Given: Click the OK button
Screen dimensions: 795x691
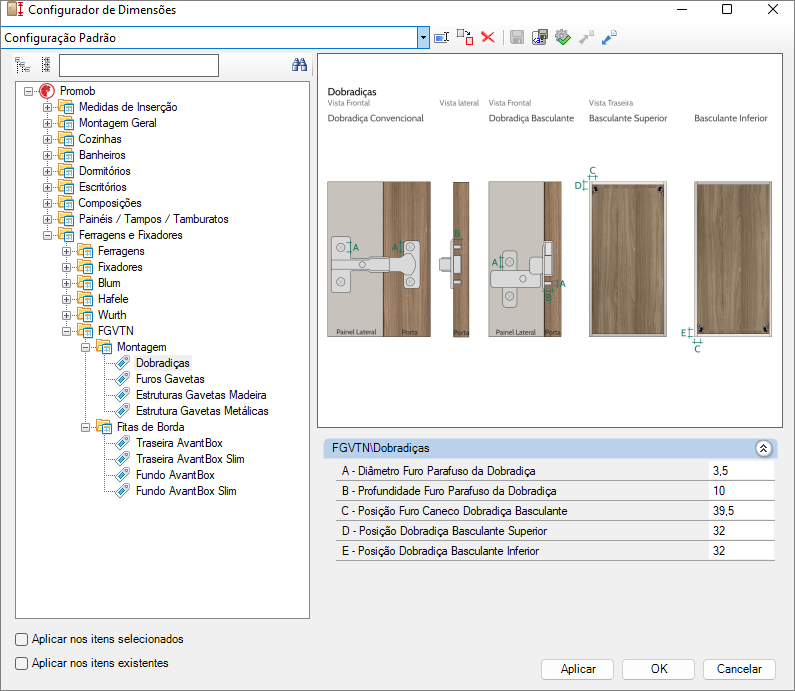Looking at the screenshot, I should pos(659,669).
